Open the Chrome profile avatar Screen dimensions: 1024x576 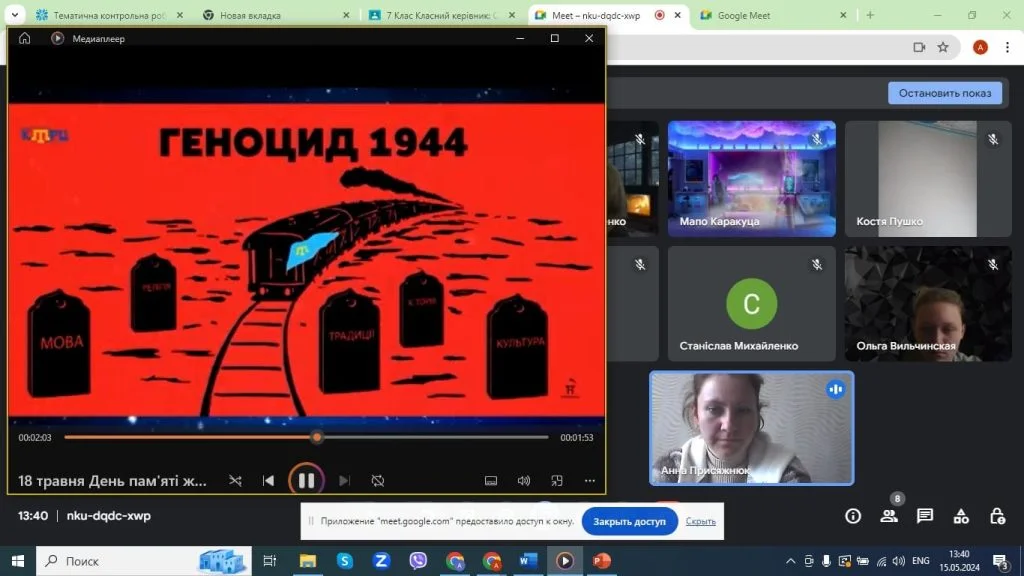(x=980, y=47)
